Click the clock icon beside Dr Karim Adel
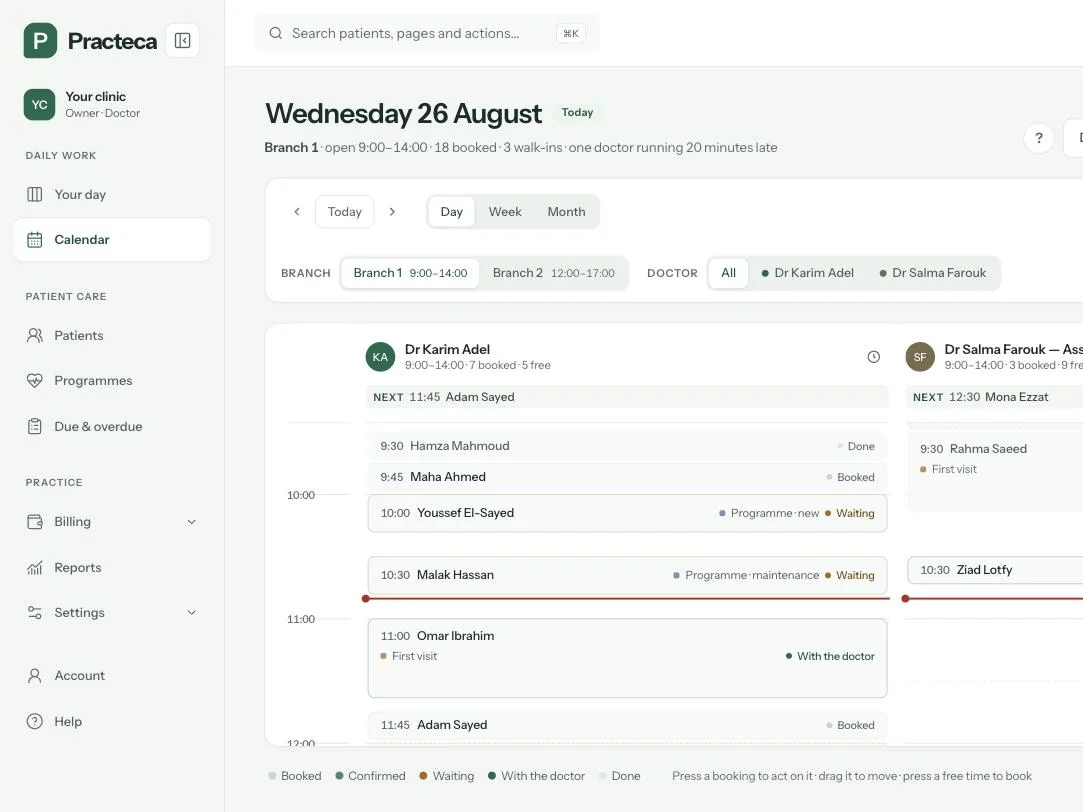The height and width of the screenshot is (812, 1083). (874, 357)
